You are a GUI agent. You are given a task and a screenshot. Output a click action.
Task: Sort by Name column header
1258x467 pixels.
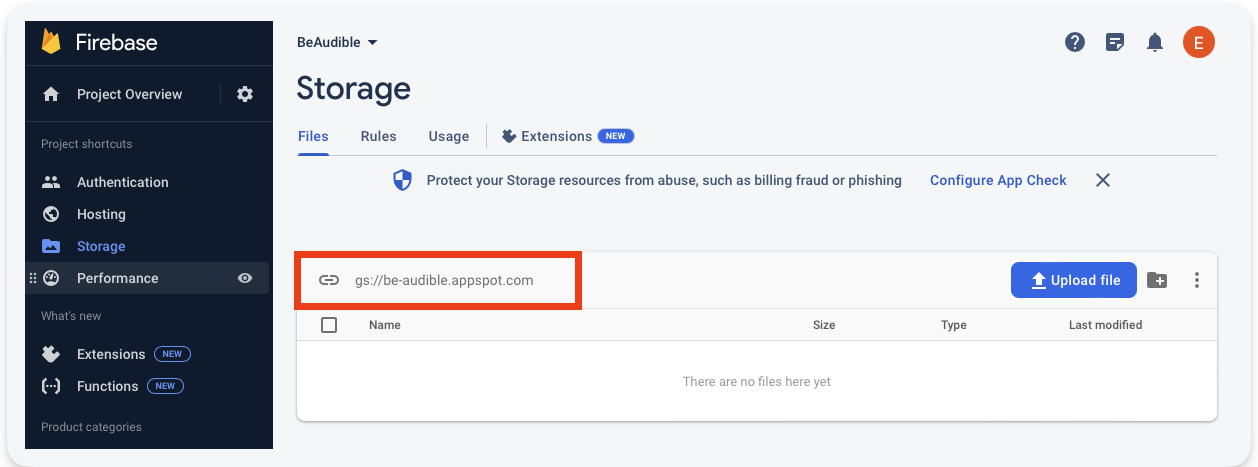(385, 325)
